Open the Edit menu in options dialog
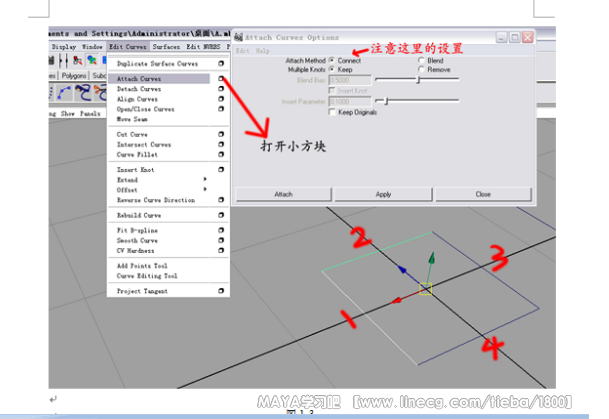The image size is (609, 419). pos(242,51)
